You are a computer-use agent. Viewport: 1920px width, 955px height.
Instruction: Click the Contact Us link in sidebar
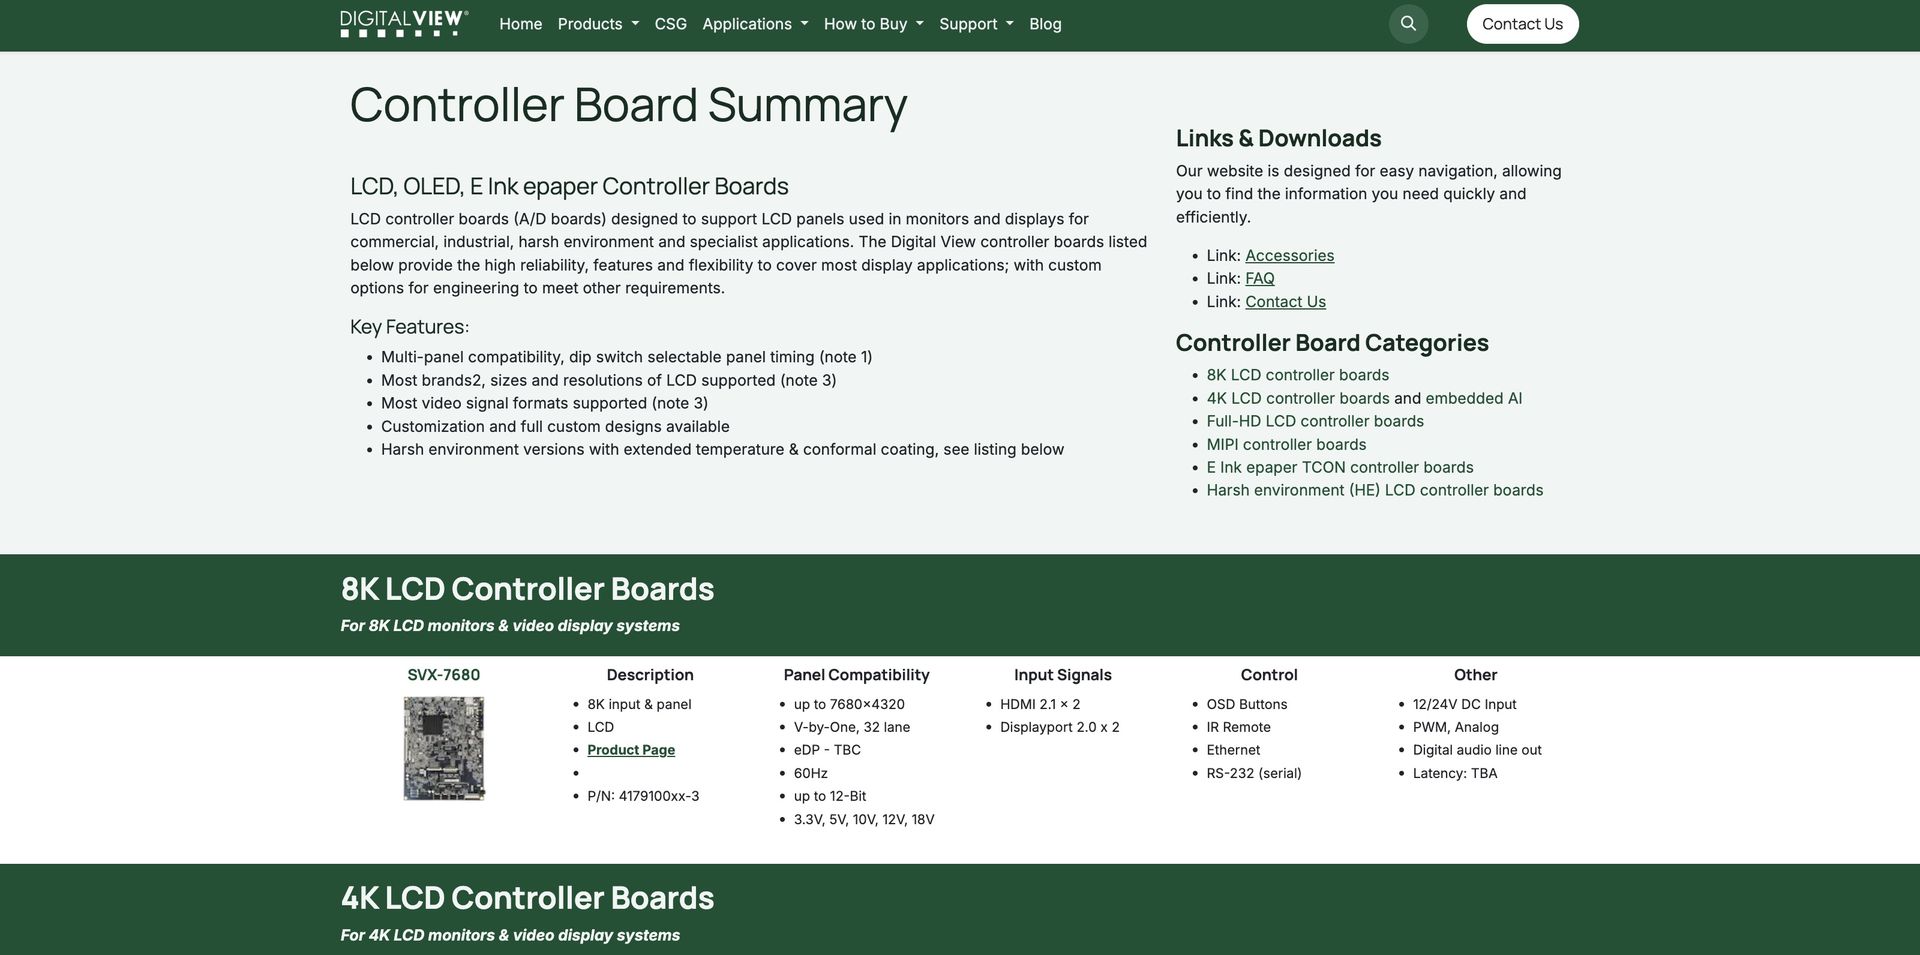pos(1285,302)
